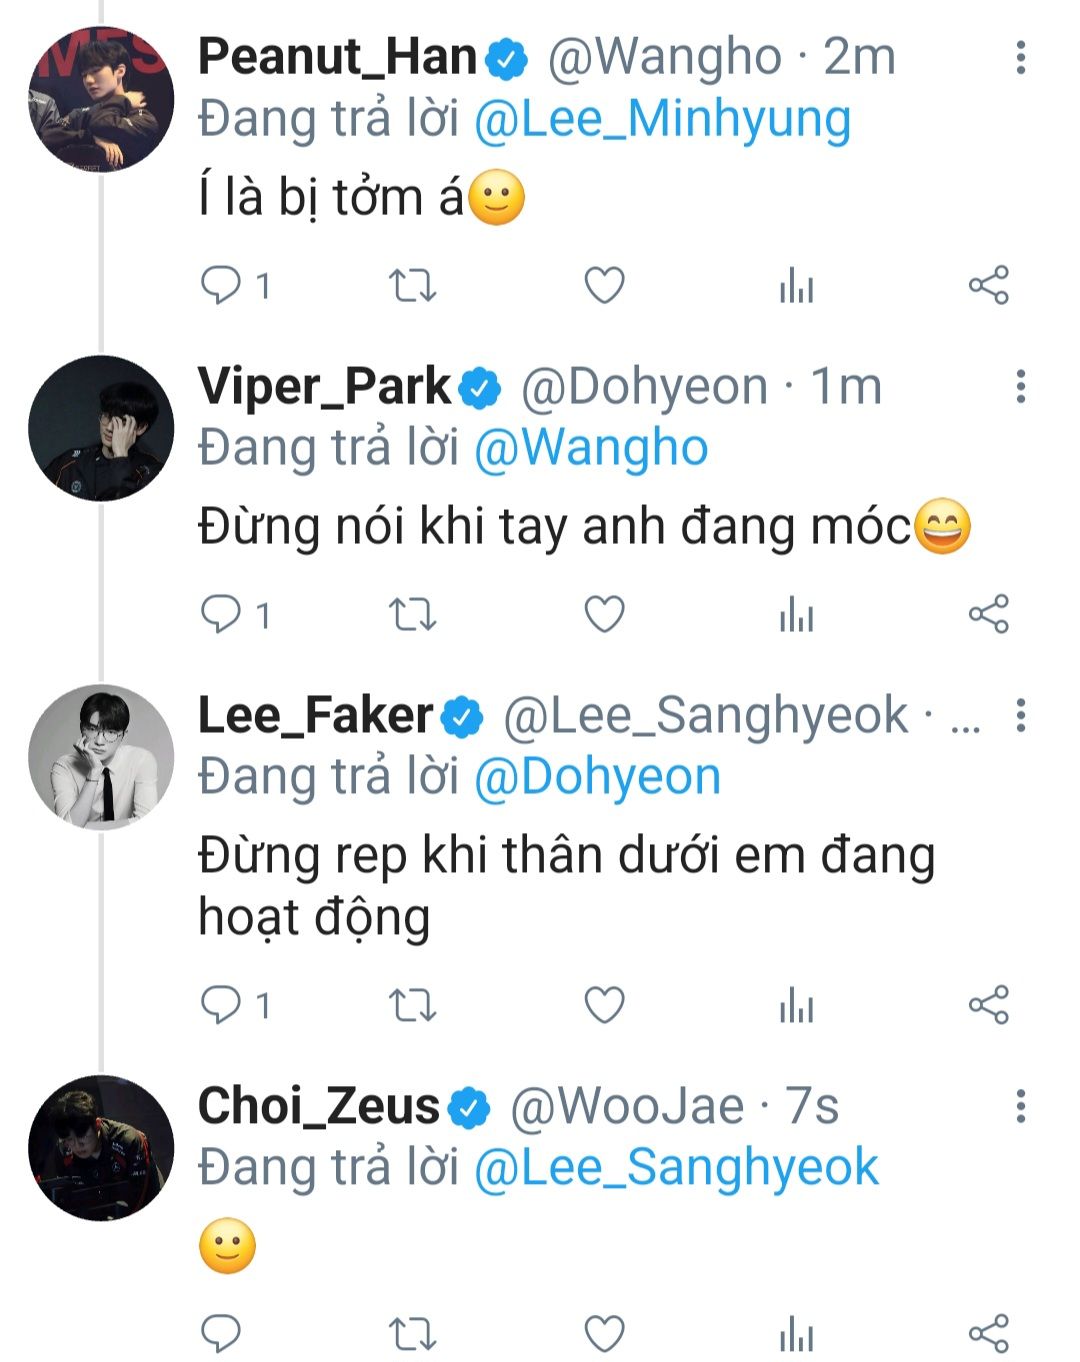The image size is (1080, 1362).
Task: Open the @Lee_Minhyung mention link
Action: [662, 120]
